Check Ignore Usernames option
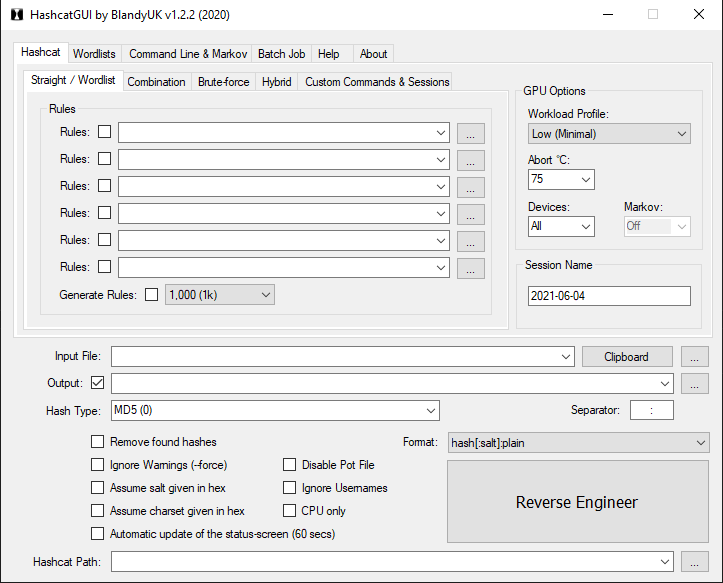The height and width of the screenshot is (583, 723). [289, 488]
